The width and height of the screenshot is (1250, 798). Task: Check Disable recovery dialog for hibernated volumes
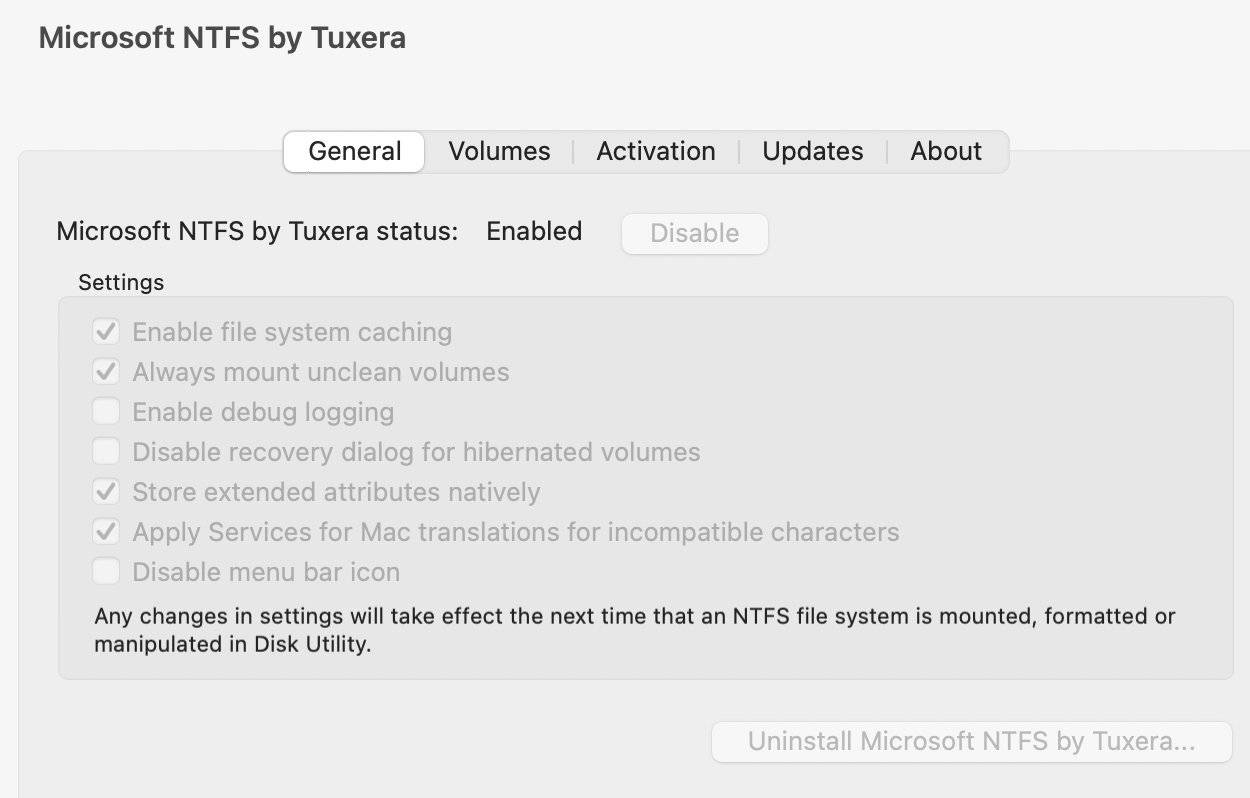(x=106, y=452)
